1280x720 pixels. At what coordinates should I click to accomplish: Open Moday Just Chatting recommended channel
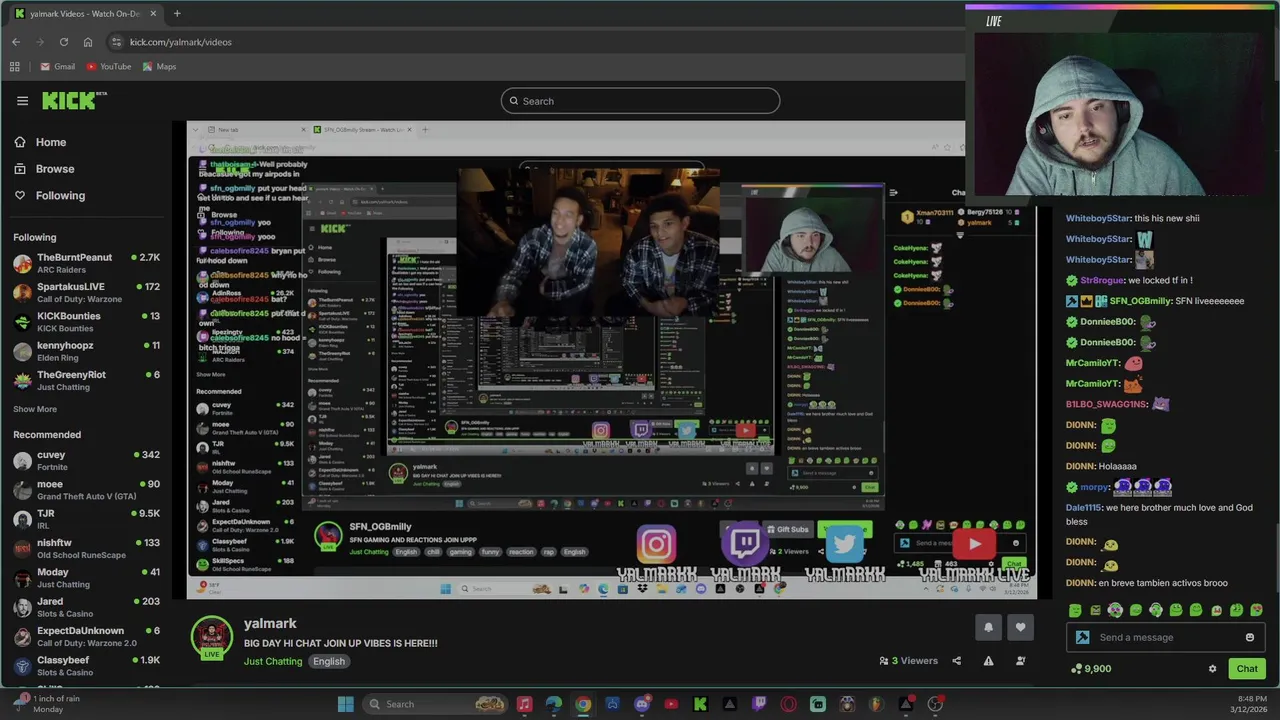86,578
